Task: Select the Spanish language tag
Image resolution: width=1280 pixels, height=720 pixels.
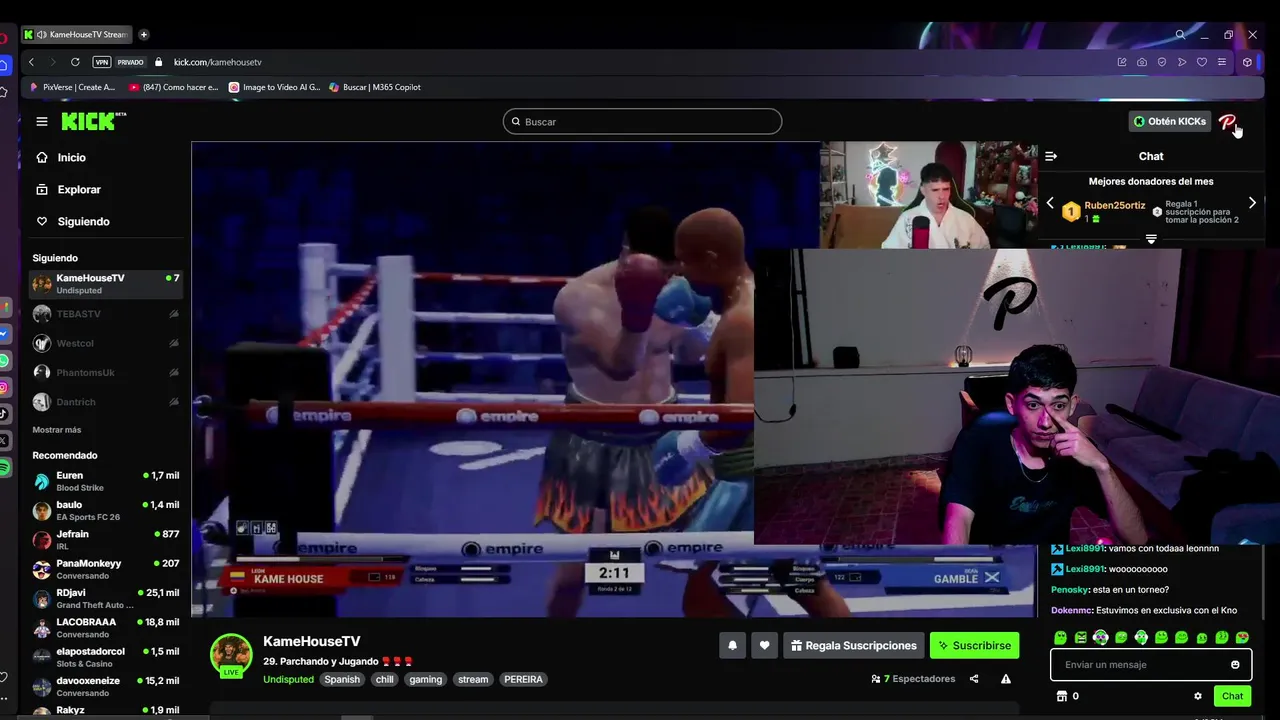Action: (342, 679)
